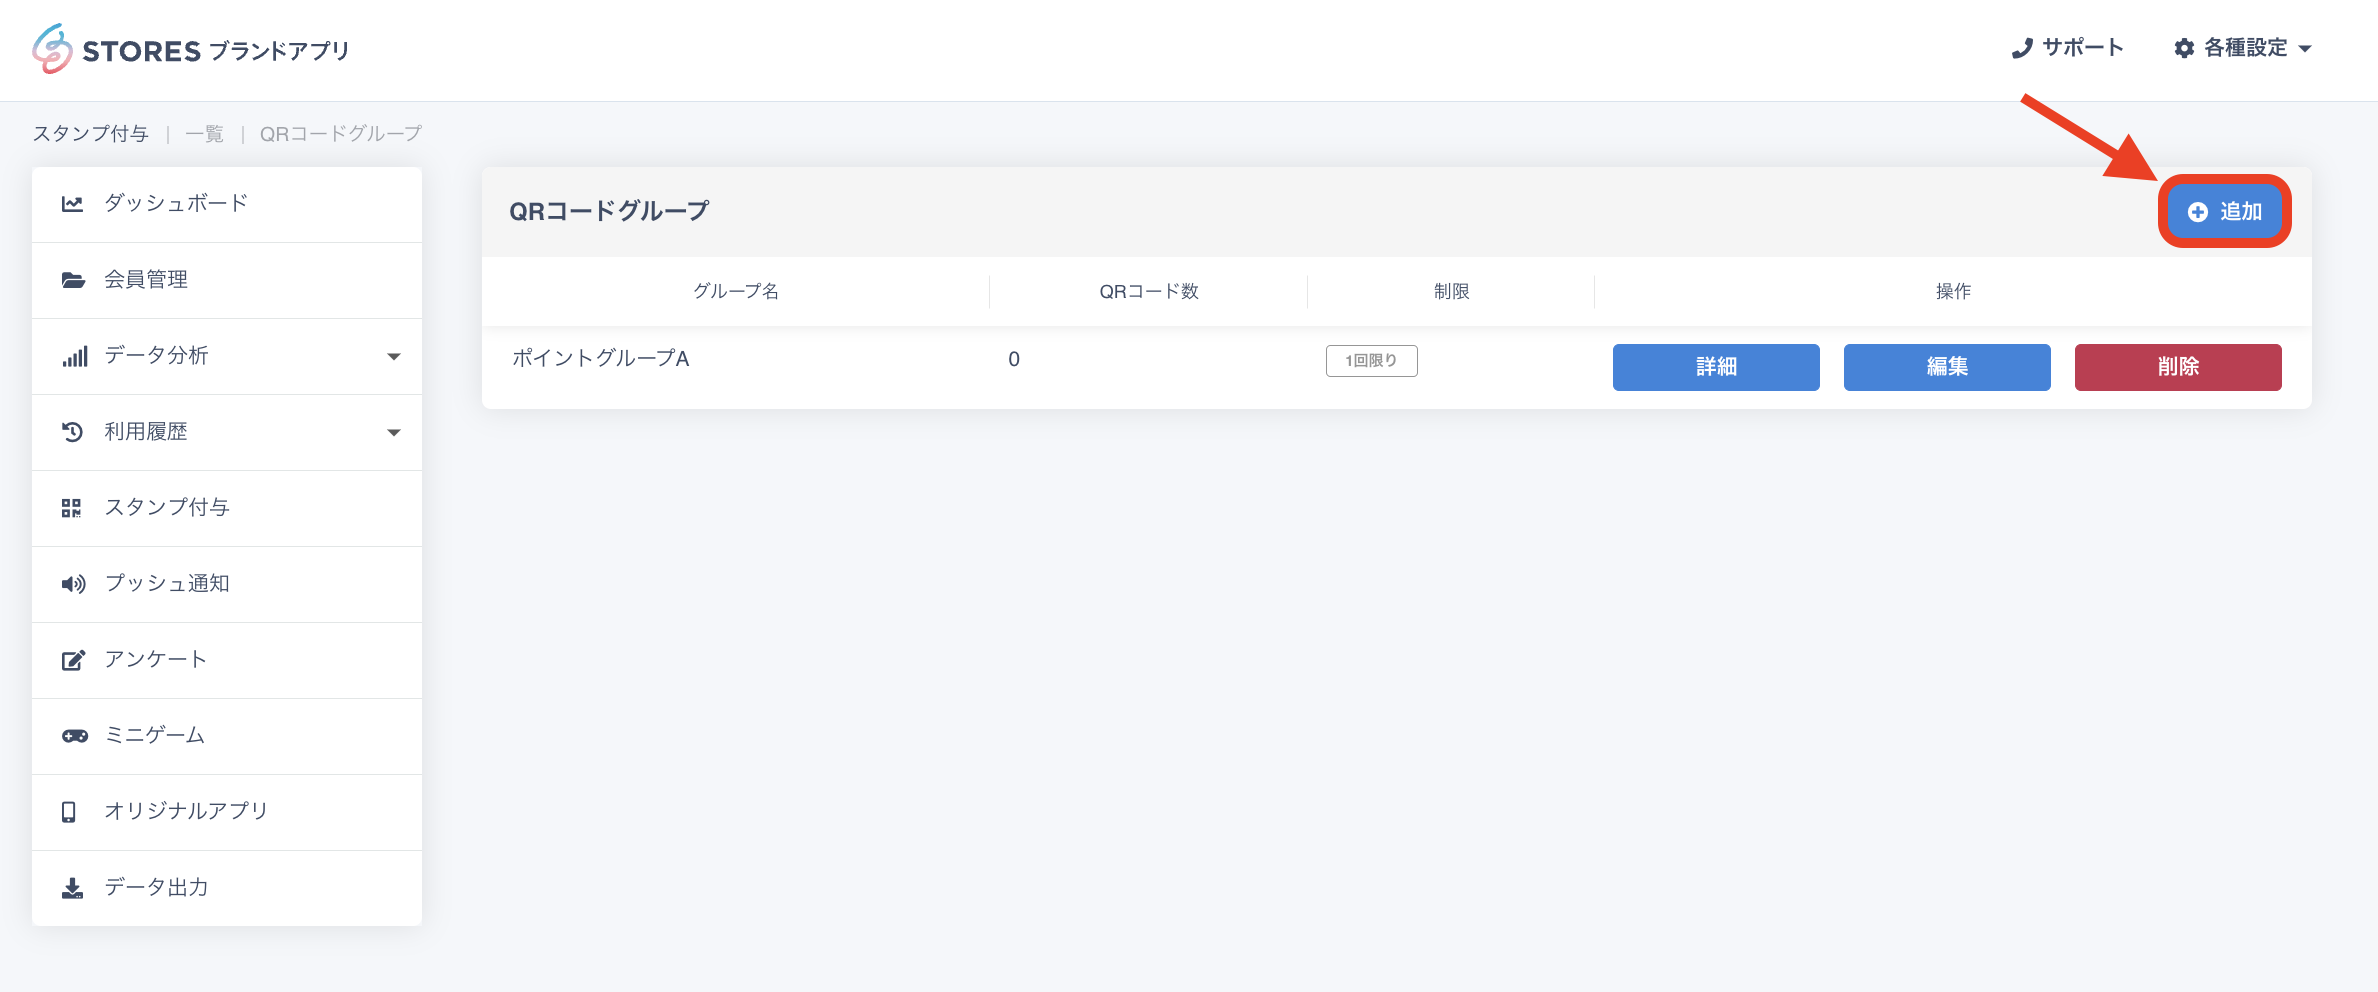This screenshot has height=992, width=2378.
Task: Open the 各種設定 dropdown menu
Action: (2244, 48)
